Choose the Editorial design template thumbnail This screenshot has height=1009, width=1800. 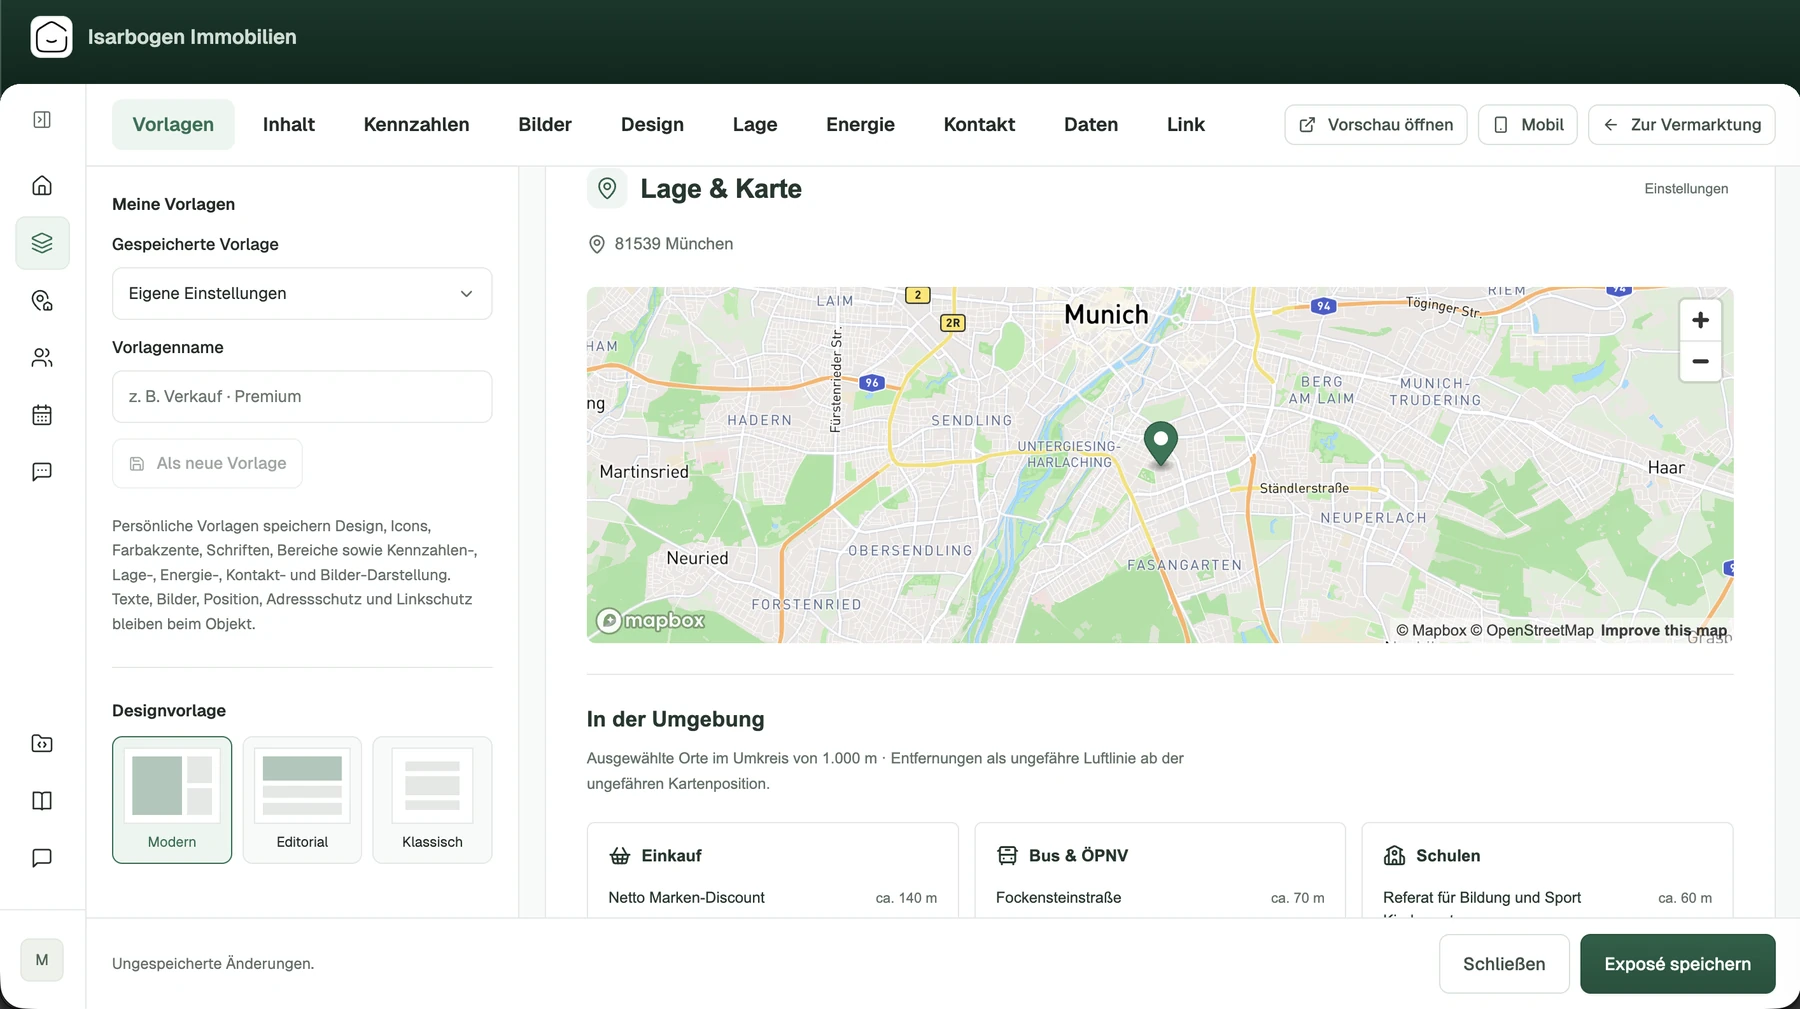point(302,800)
